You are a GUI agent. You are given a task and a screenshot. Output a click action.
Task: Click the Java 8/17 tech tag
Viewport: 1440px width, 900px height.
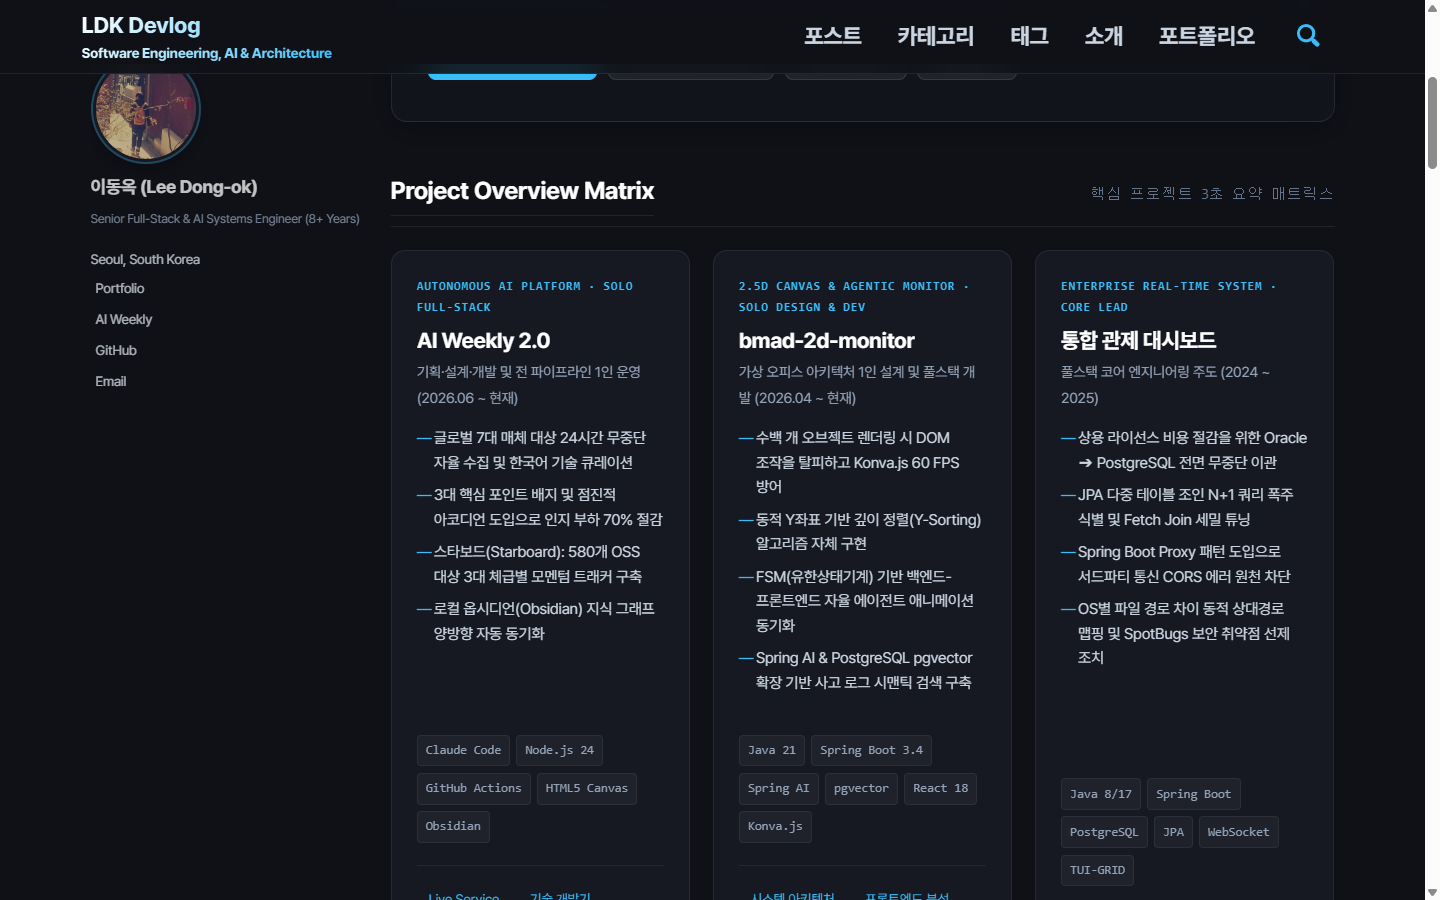point(1101,794)
